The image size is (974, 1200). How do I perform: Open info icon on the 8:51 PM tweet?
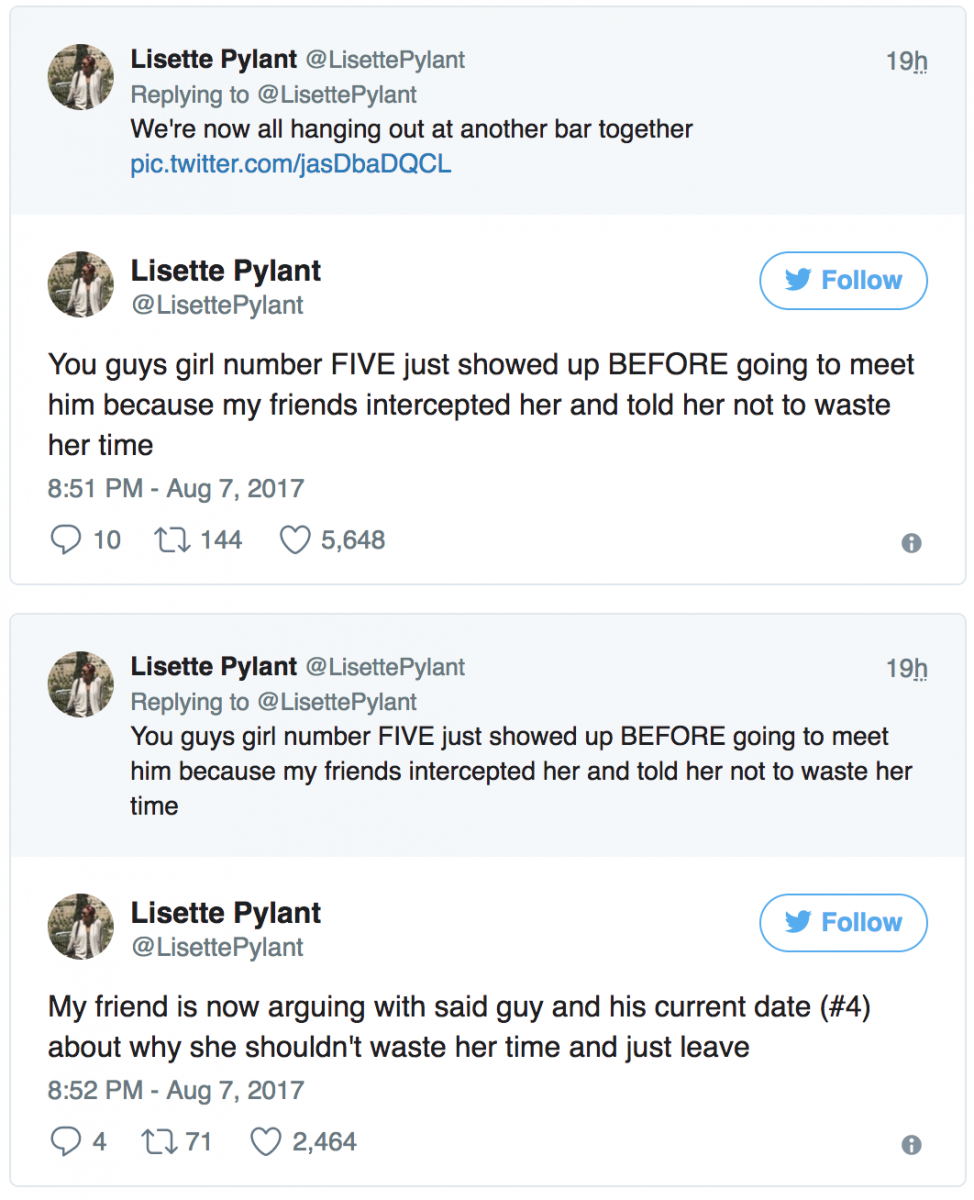[x=911, y=543]
